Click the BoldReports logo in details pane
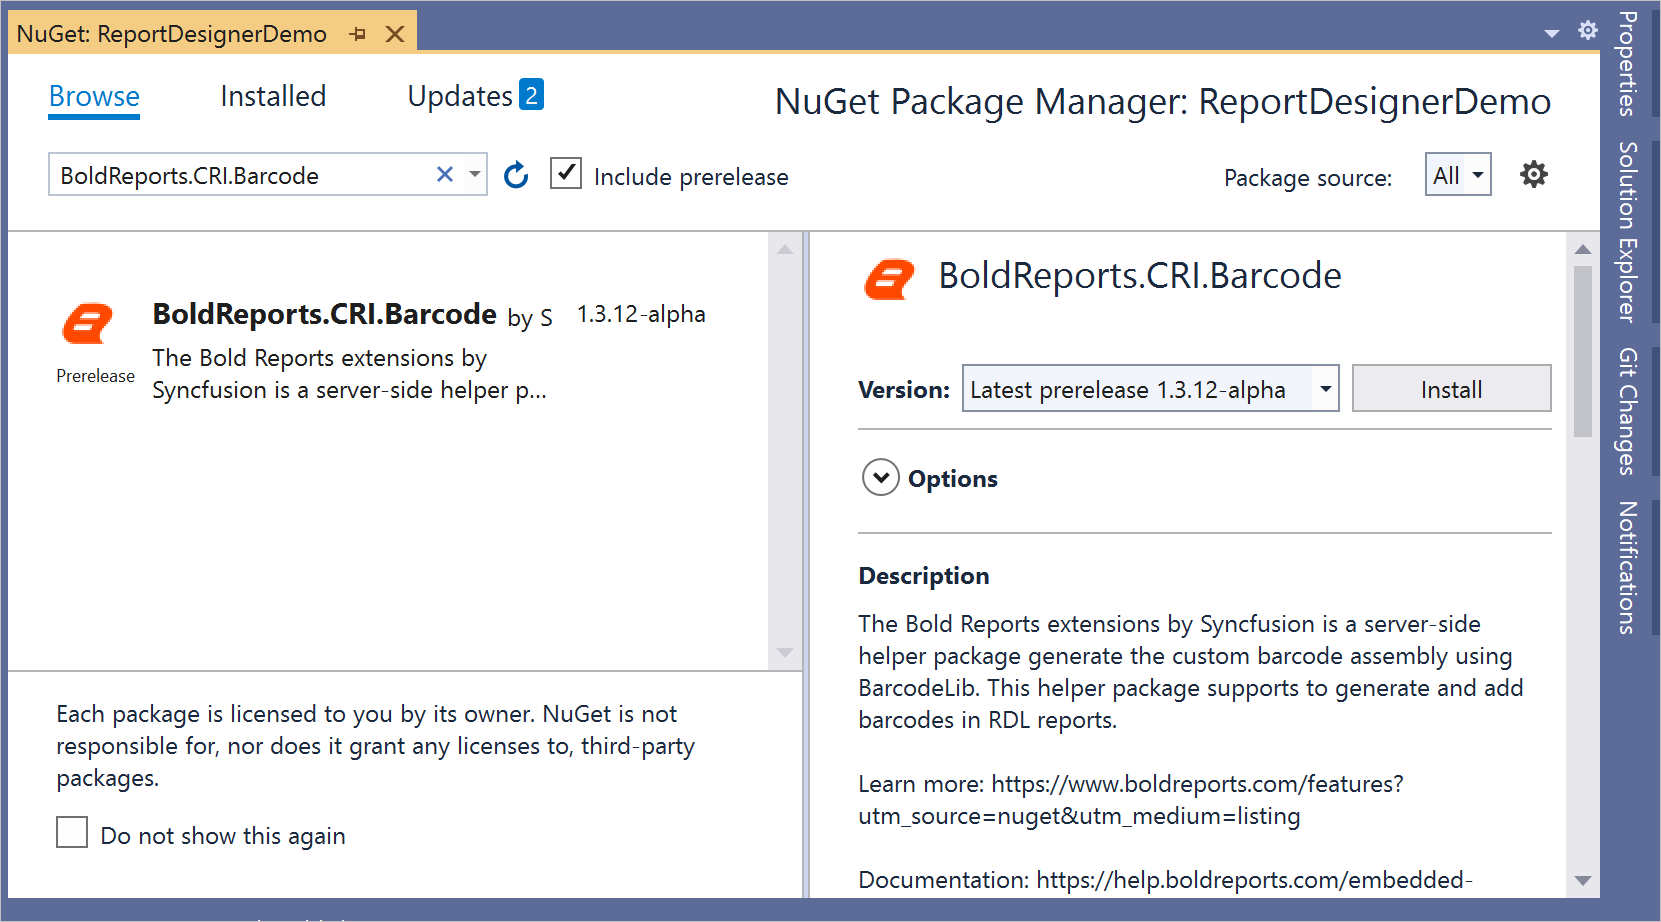 coord(889,280)
